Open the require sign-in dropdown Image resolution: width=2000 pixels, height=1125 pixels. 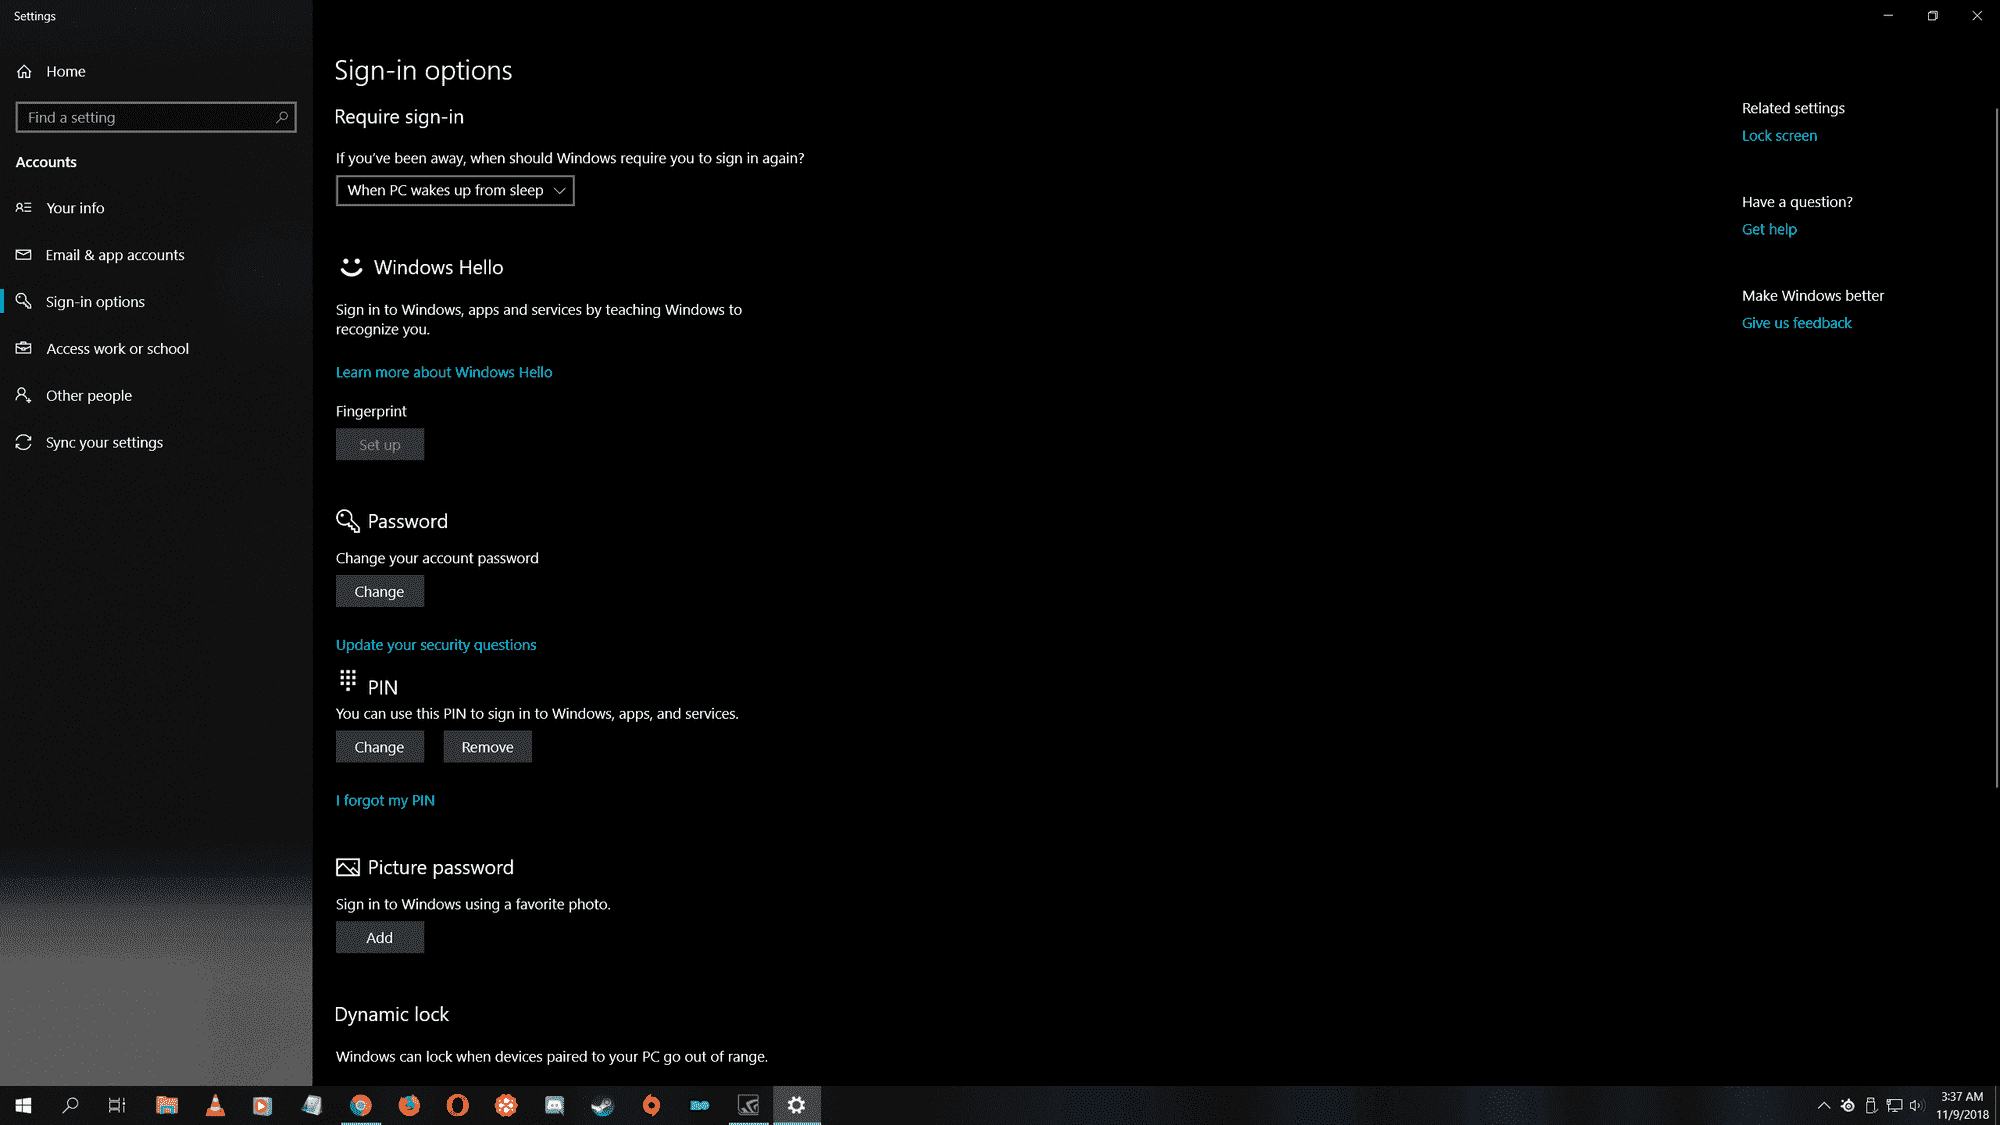455,190
